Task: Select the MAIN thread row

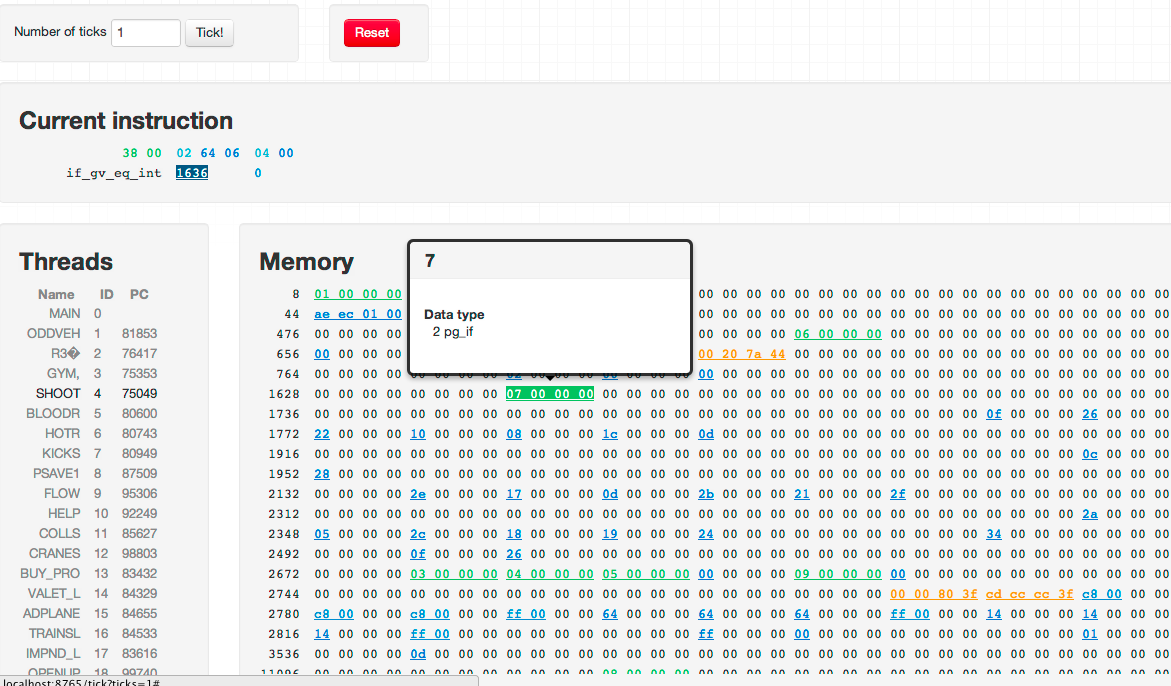Action: [x=88, y=314]
